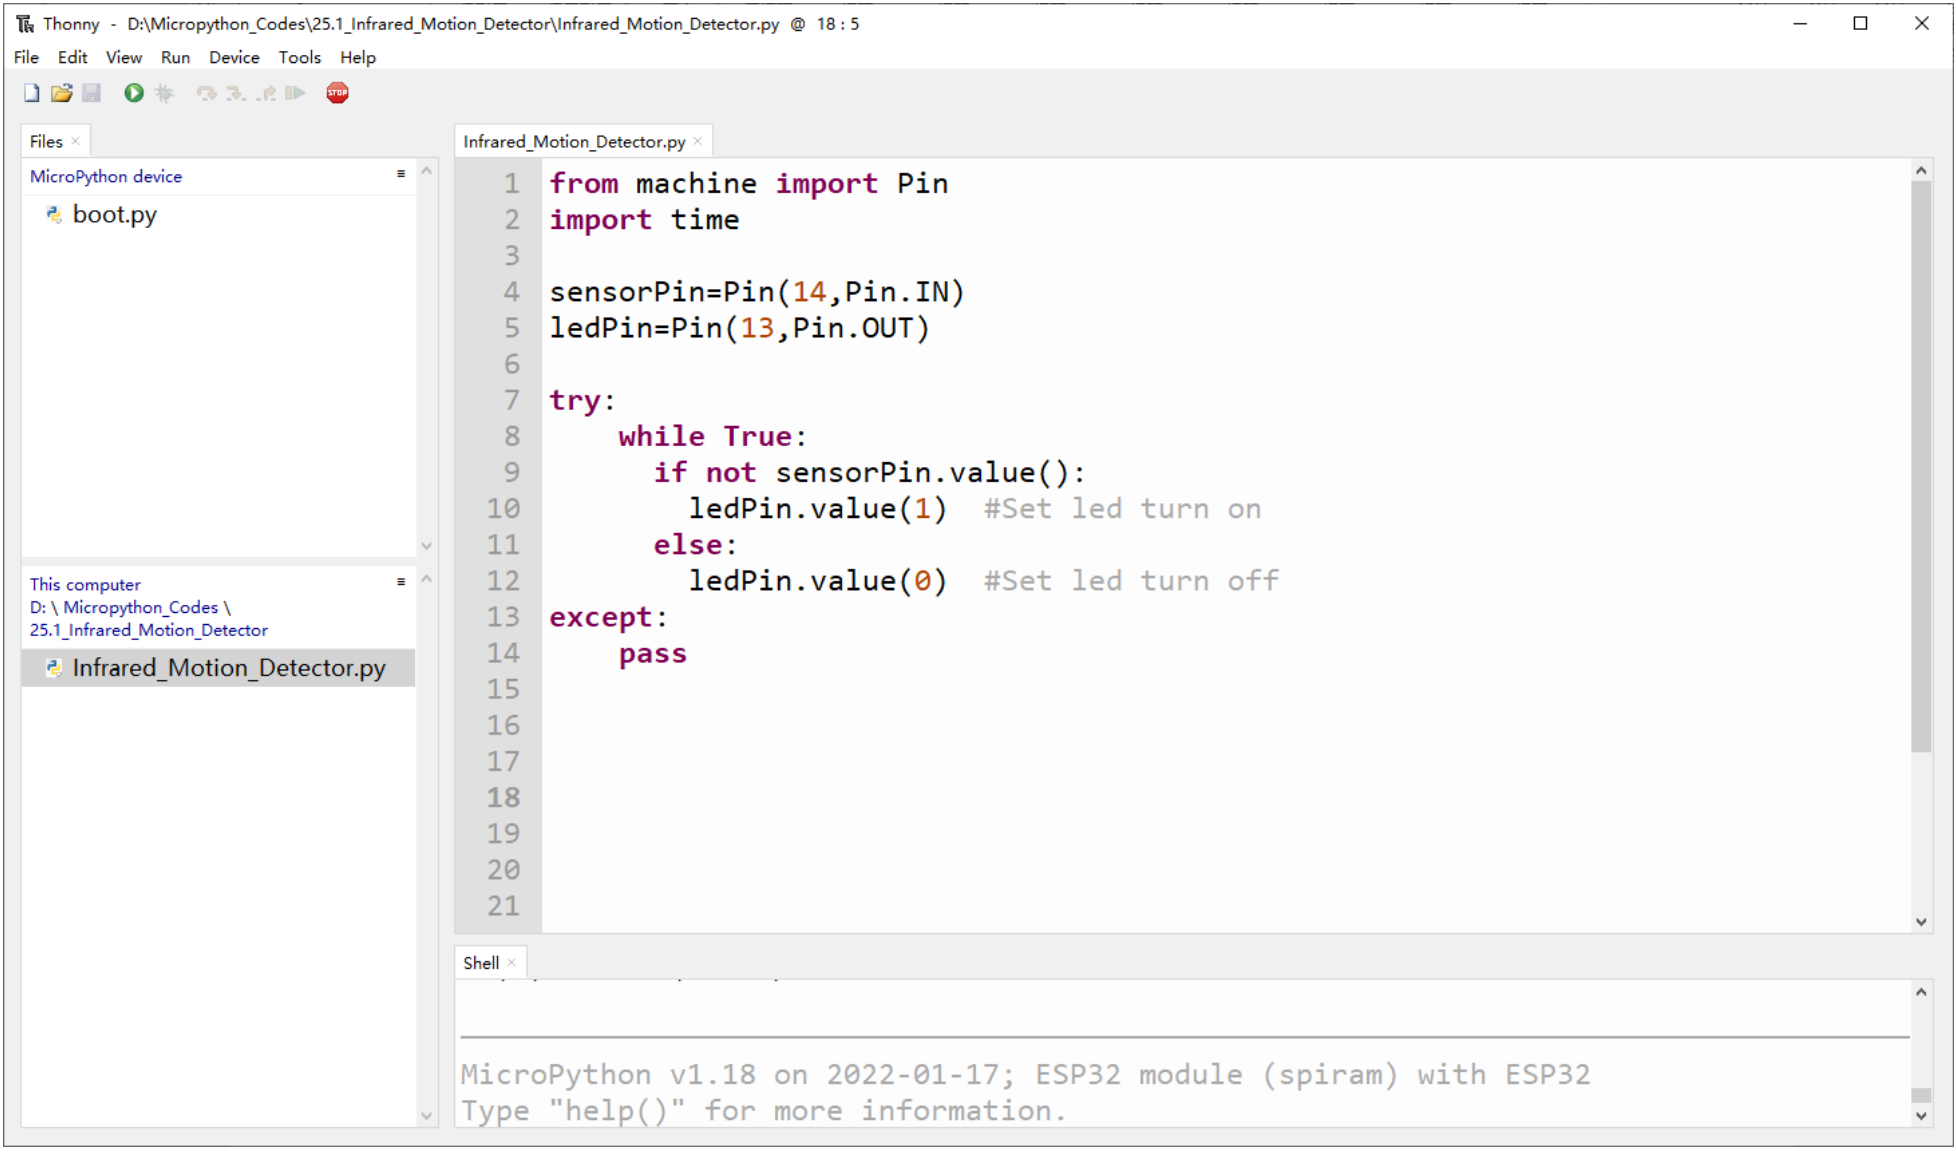1956x1152 pixels.
Task: Open the MicroPython device panel menu icon
Action: pyautogui.click(x=401, y=174)
